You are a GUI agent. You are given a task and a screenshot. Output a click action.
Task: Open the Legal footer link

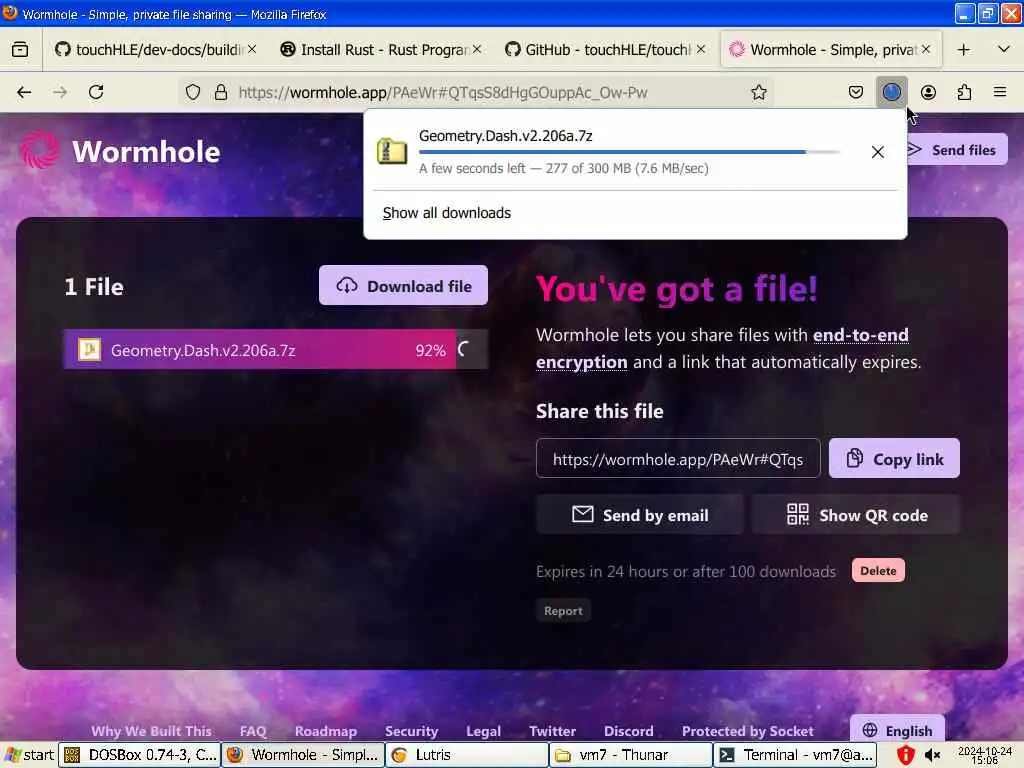(x=483, y=731)
